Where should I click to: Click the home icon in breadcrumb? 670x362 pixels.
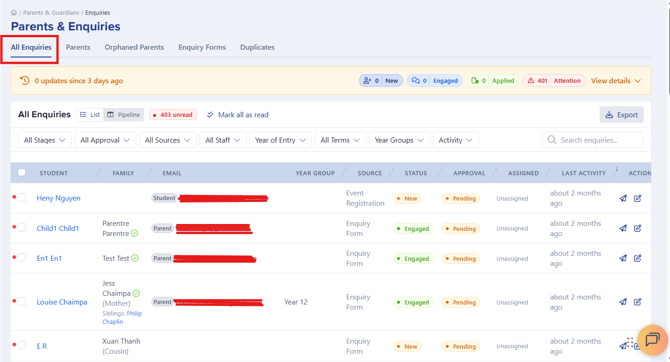[x=14, y=12]
